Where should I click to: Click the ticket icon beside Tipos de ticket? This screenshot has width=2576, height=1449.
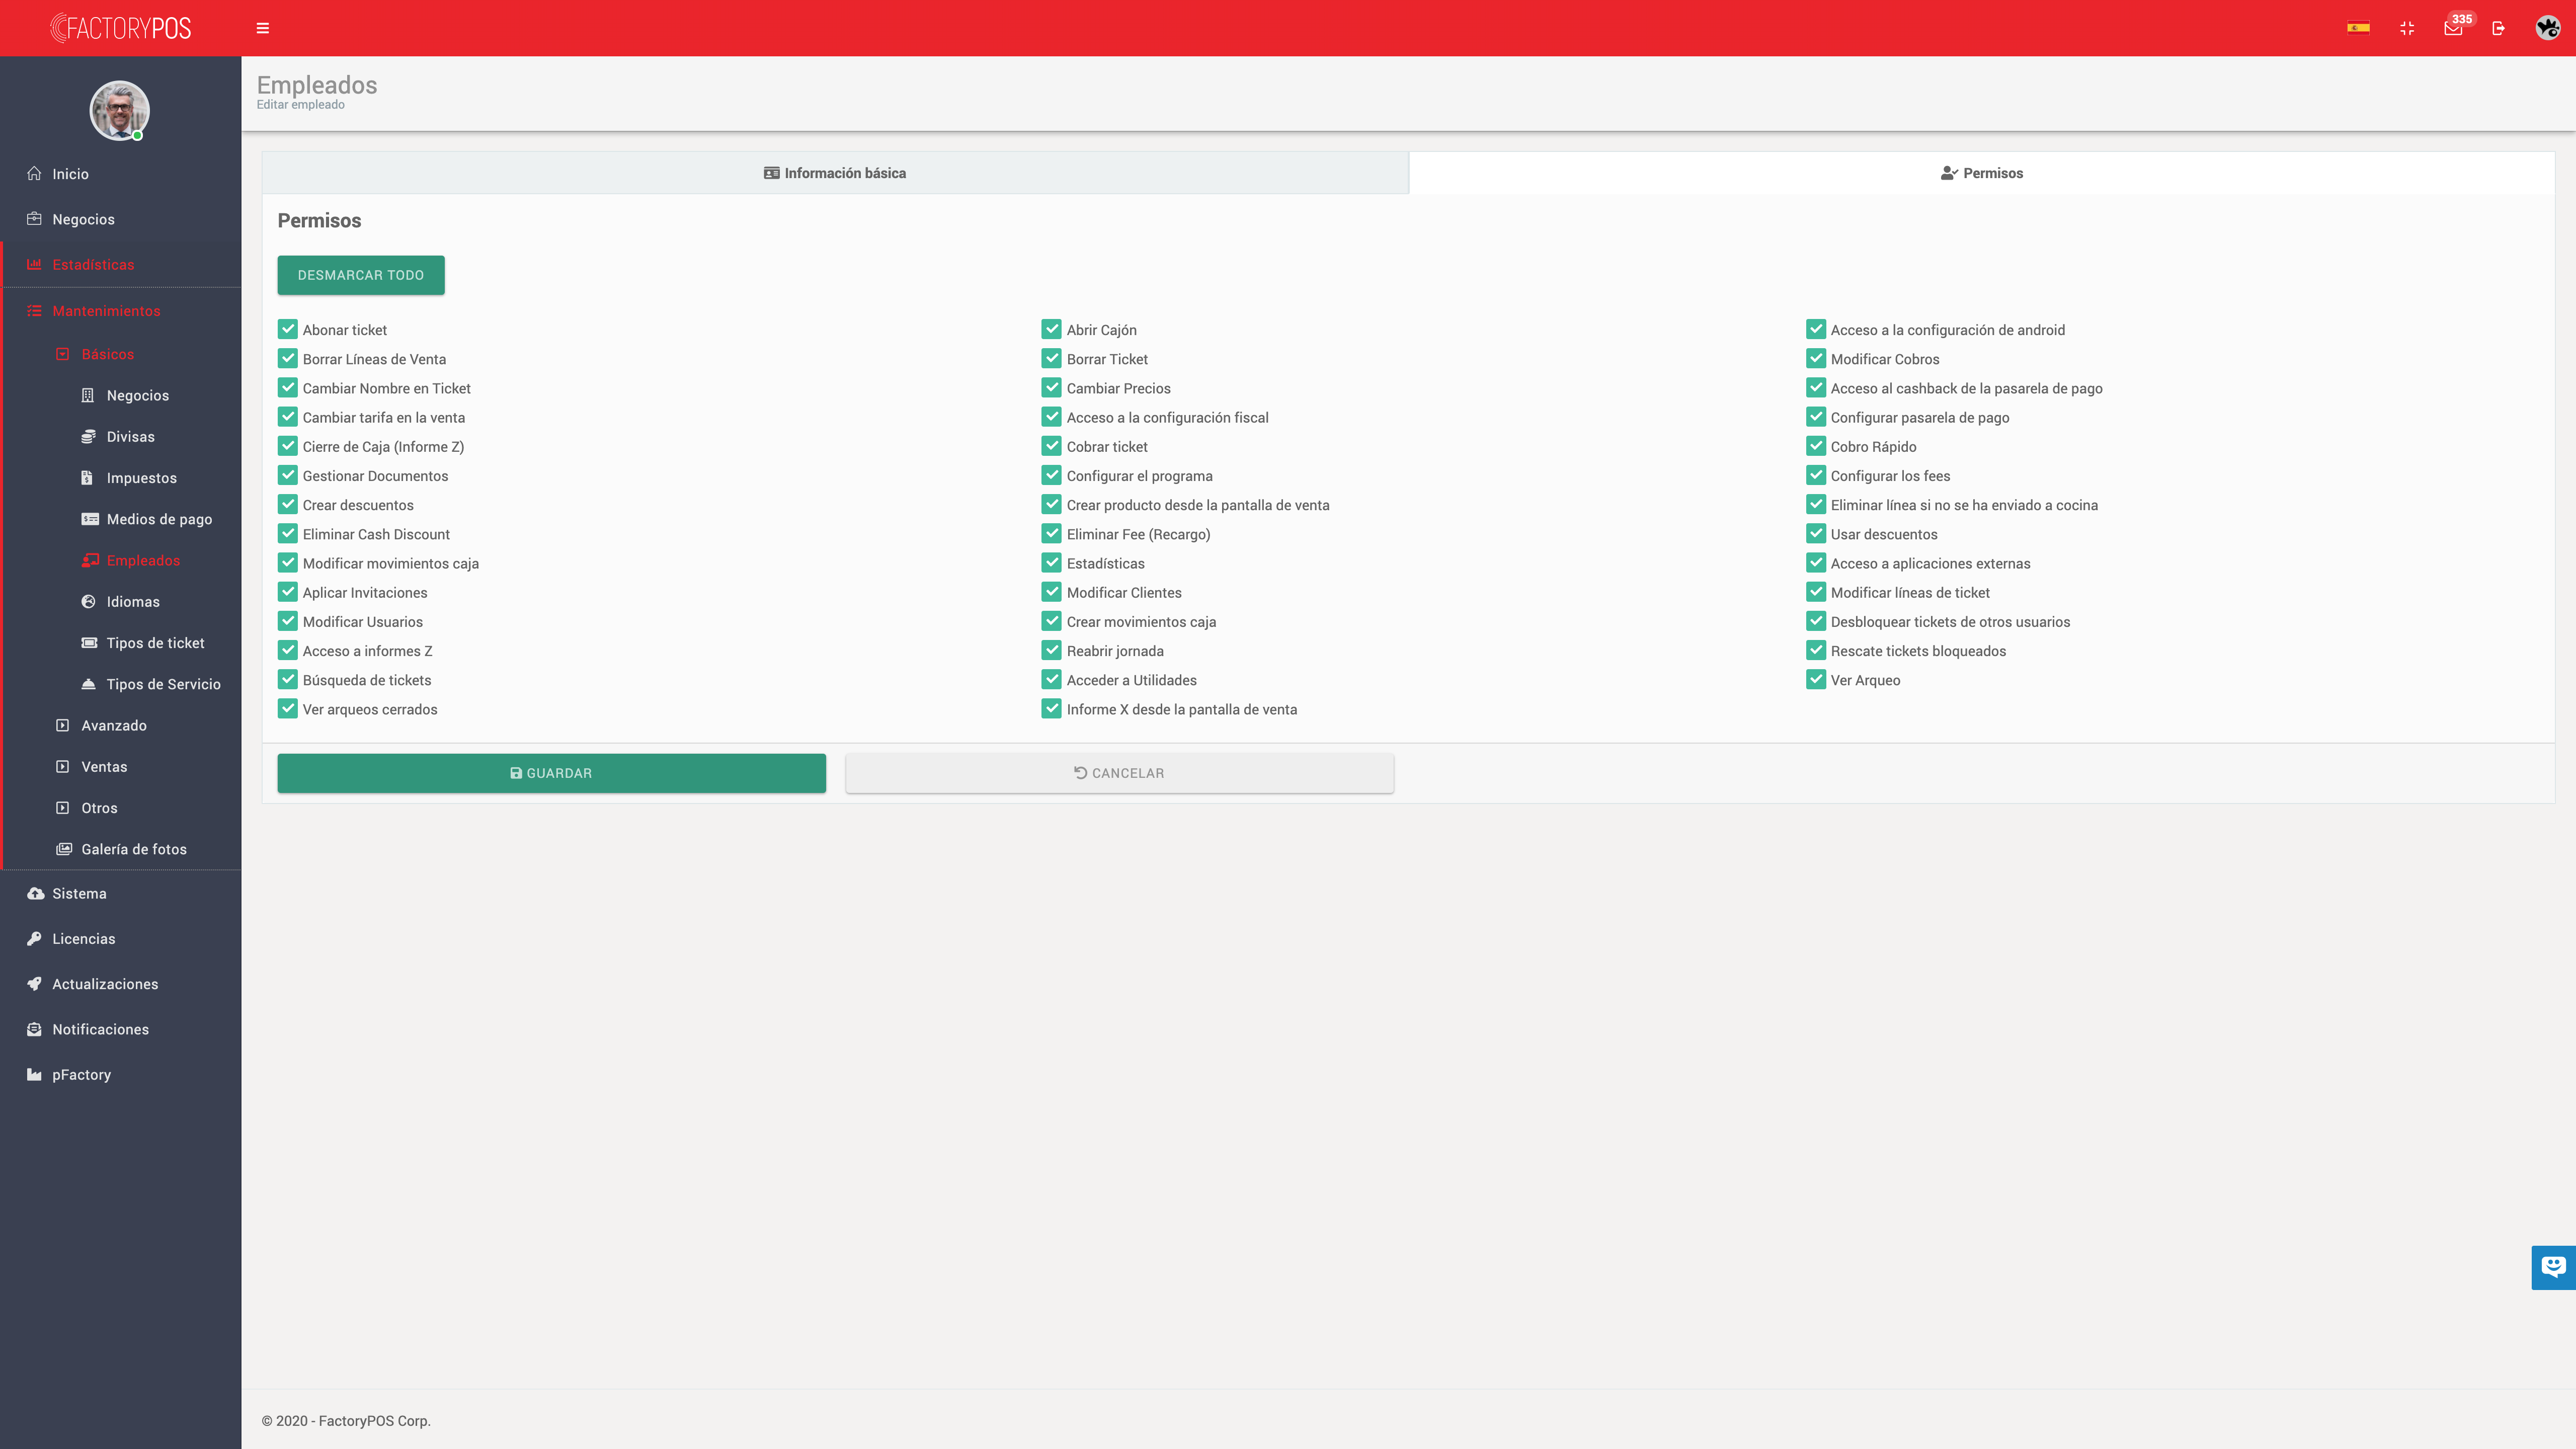pyautogui.click(x=89, y=642)
